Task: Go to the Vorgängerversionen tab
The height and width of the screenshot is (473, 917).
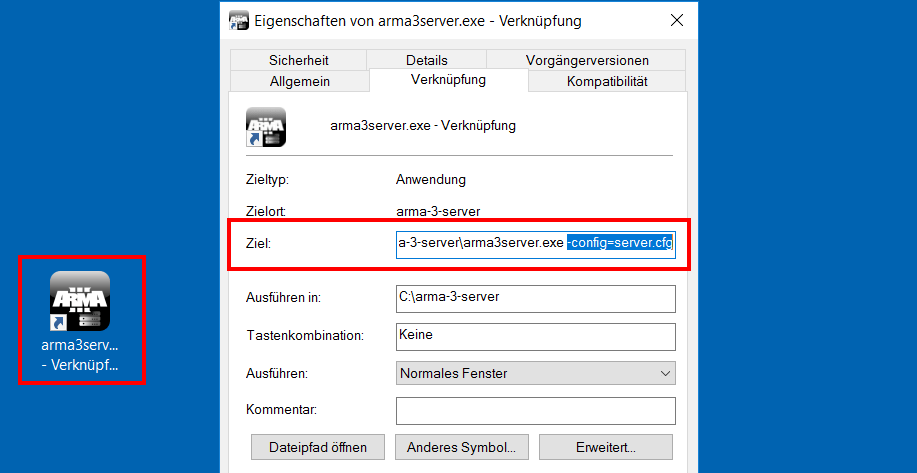Action: point(587,60)
